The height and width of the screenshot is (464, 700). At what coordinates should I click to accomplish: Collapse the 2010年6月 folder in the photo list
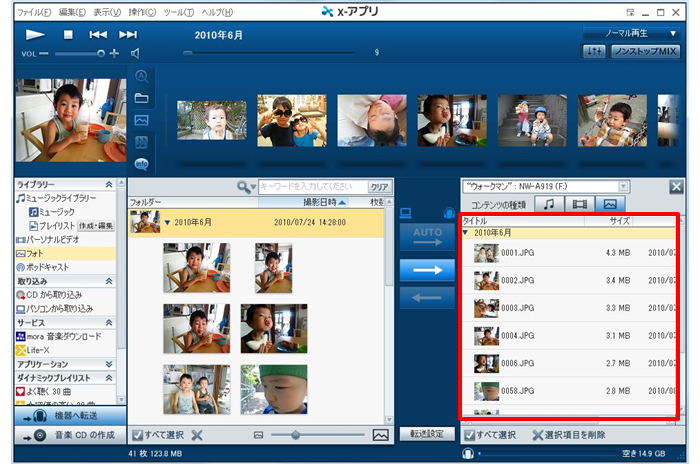168,222
